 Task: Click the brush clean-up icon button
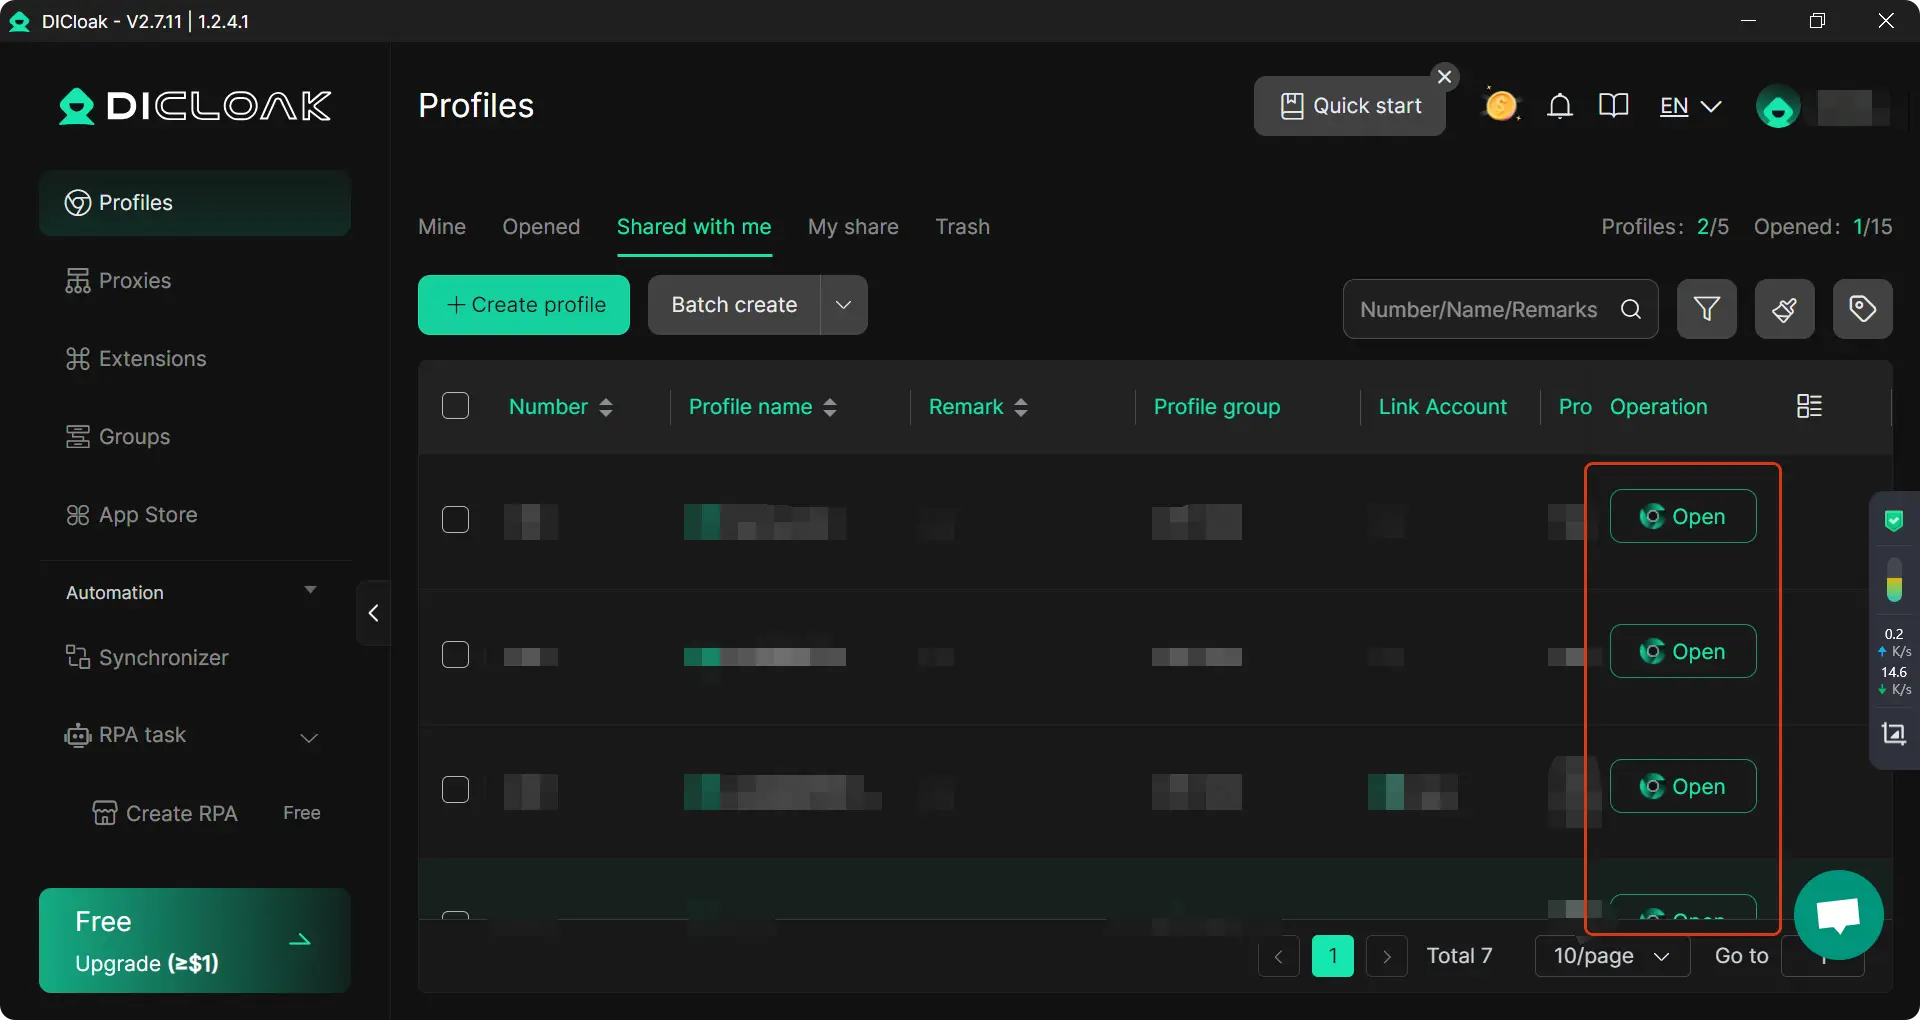[1784, 309]
